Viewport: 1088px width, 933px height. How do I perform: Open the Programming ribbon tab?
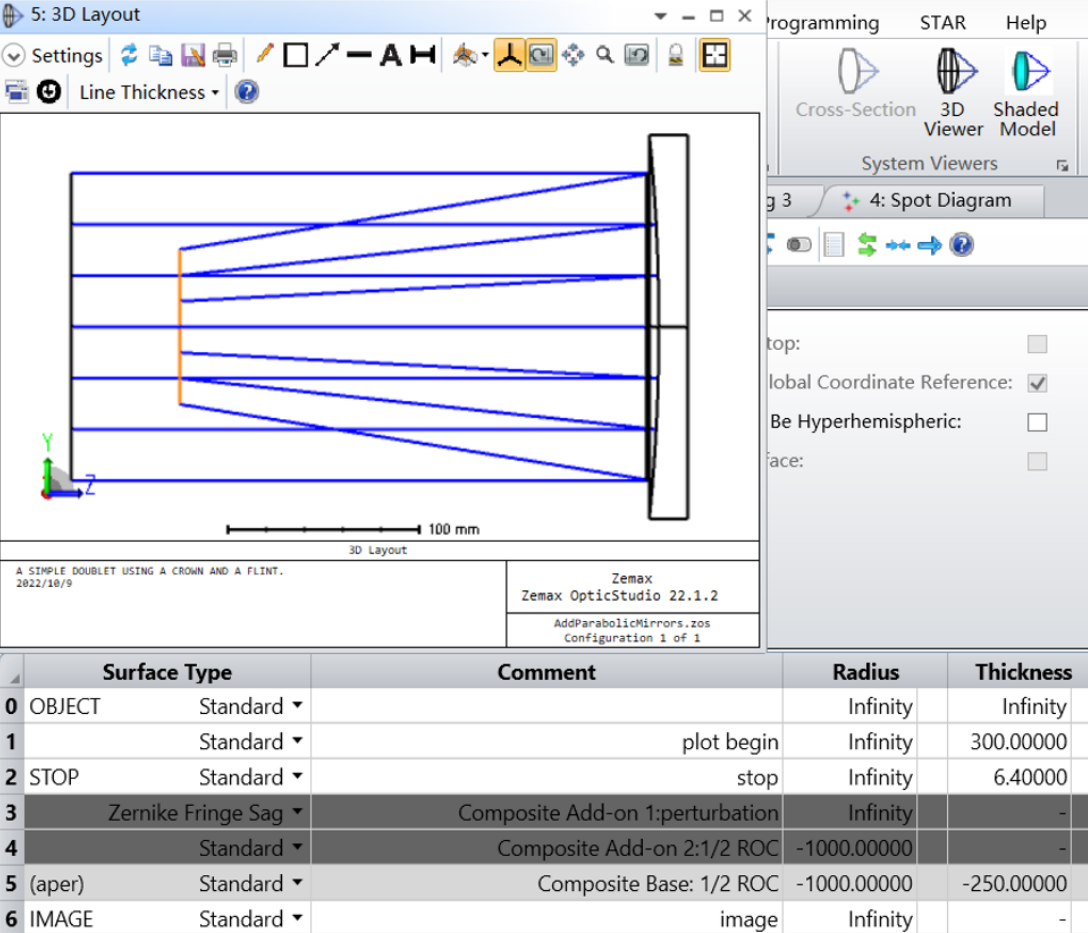click(823, 23)
